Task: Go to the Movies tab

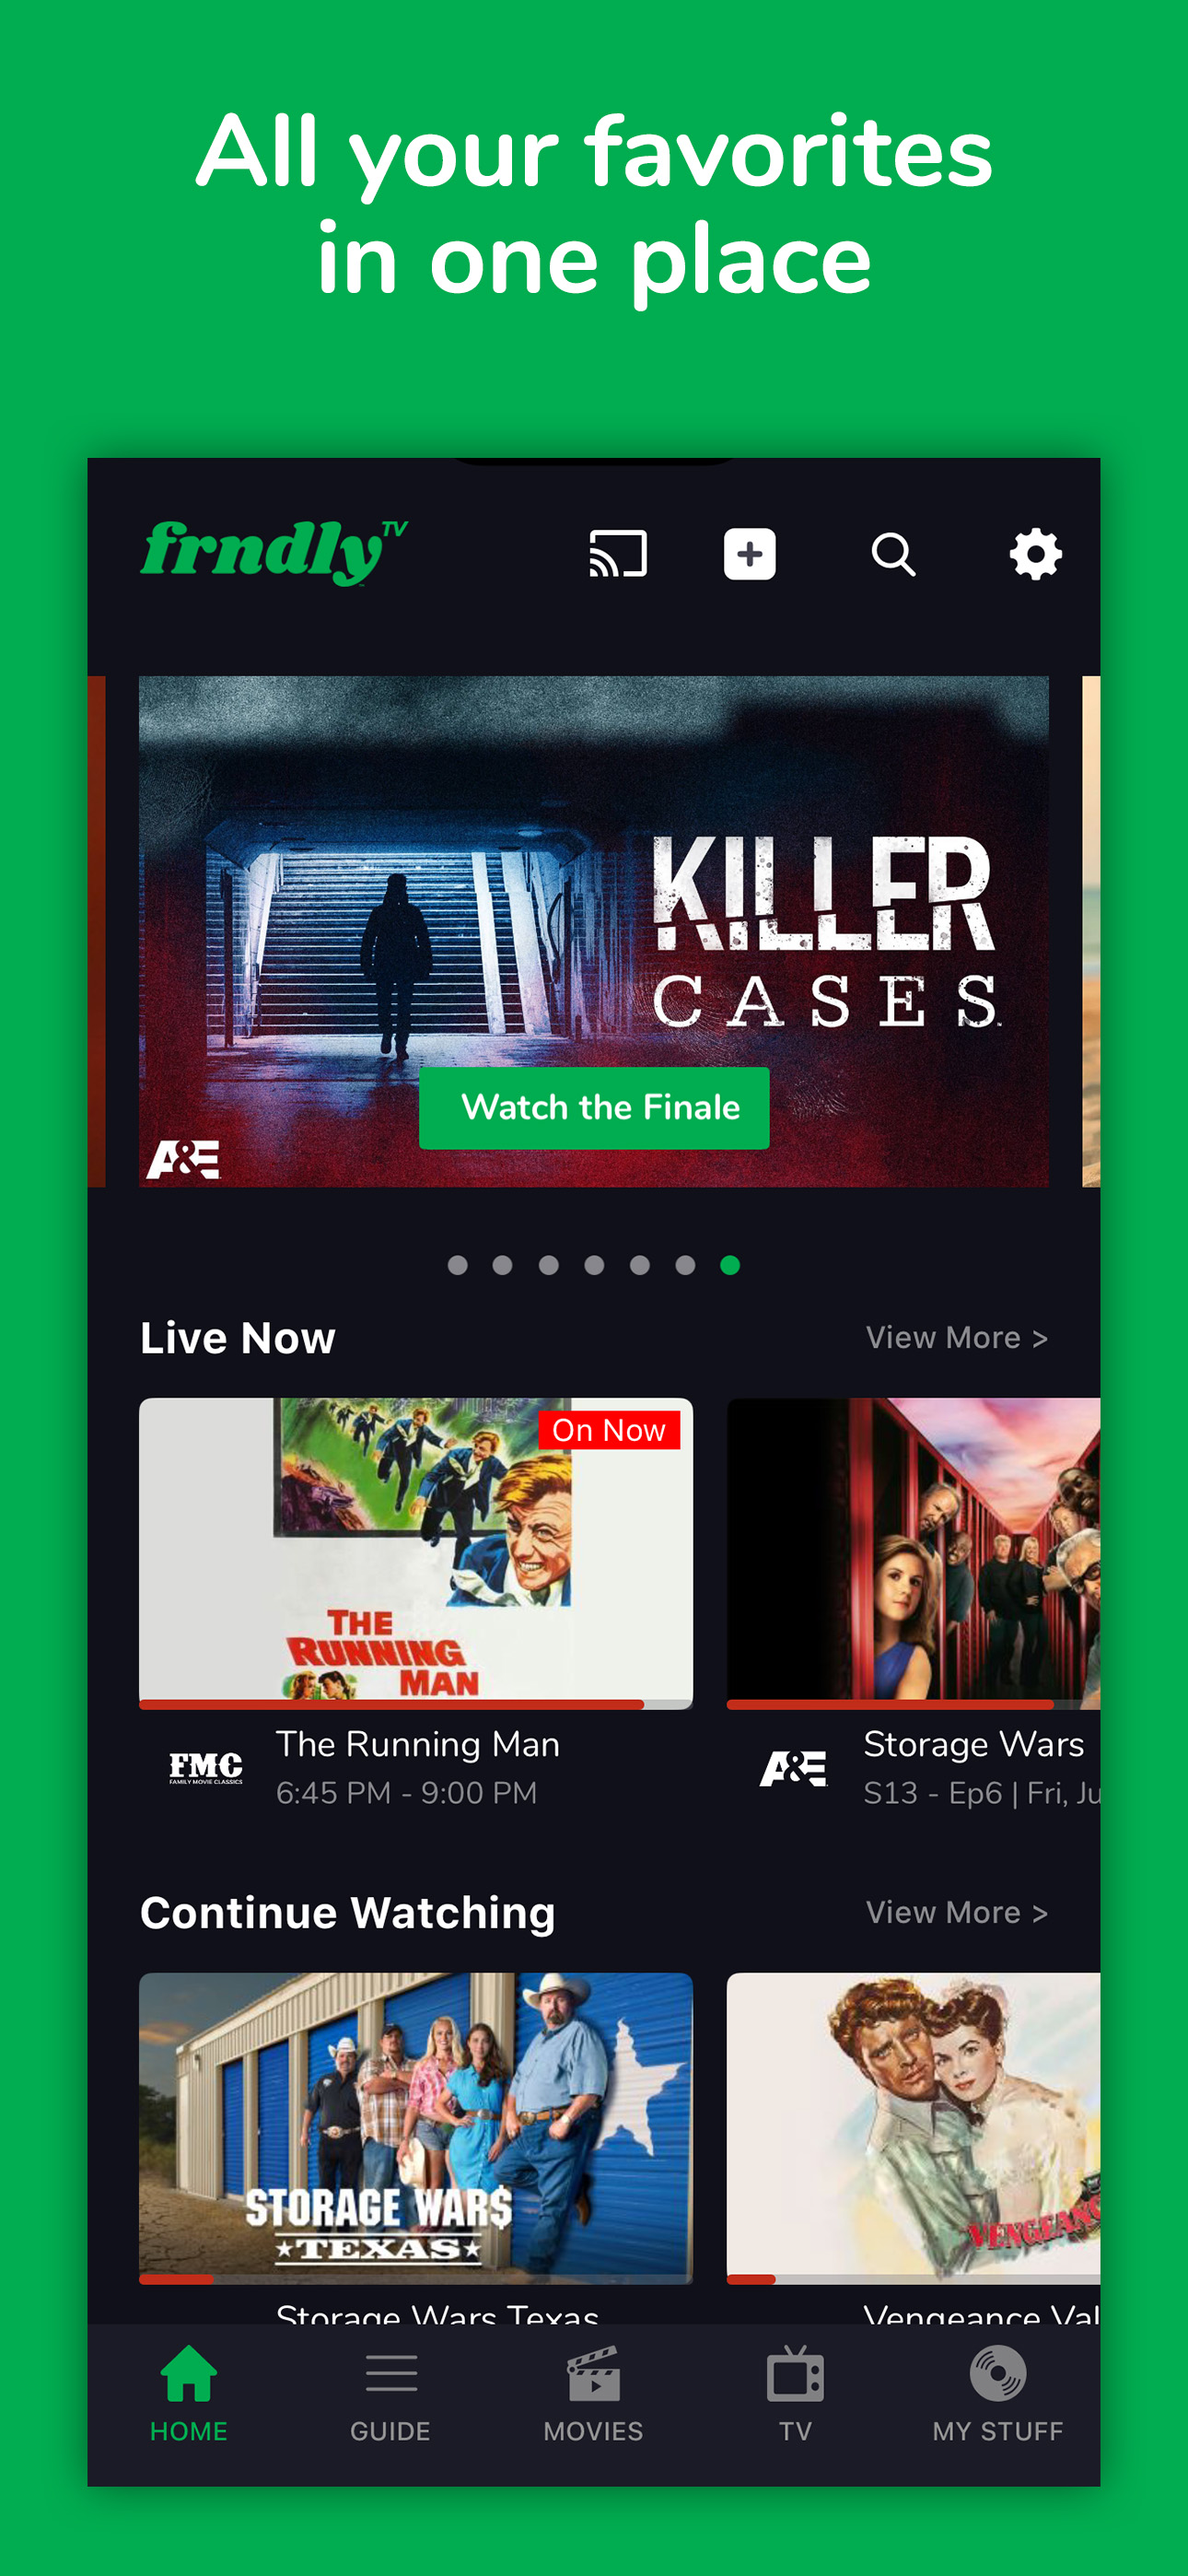Action: 594,2395
